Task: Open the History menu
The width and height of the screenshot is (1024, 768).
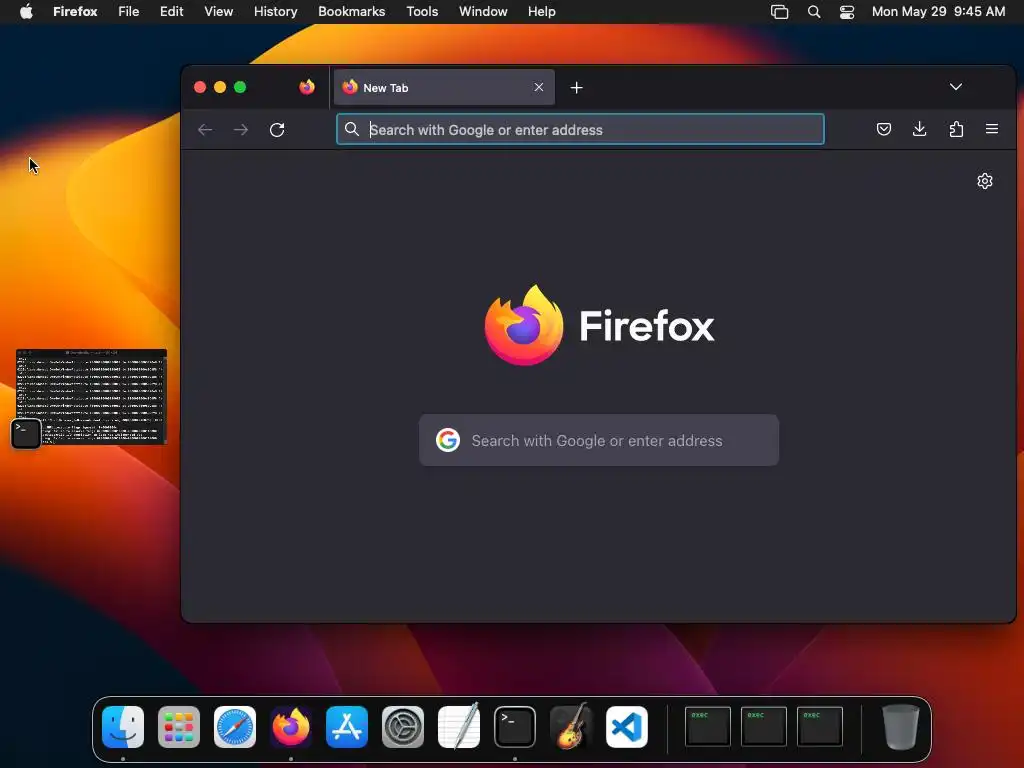Action: point(276,12)
